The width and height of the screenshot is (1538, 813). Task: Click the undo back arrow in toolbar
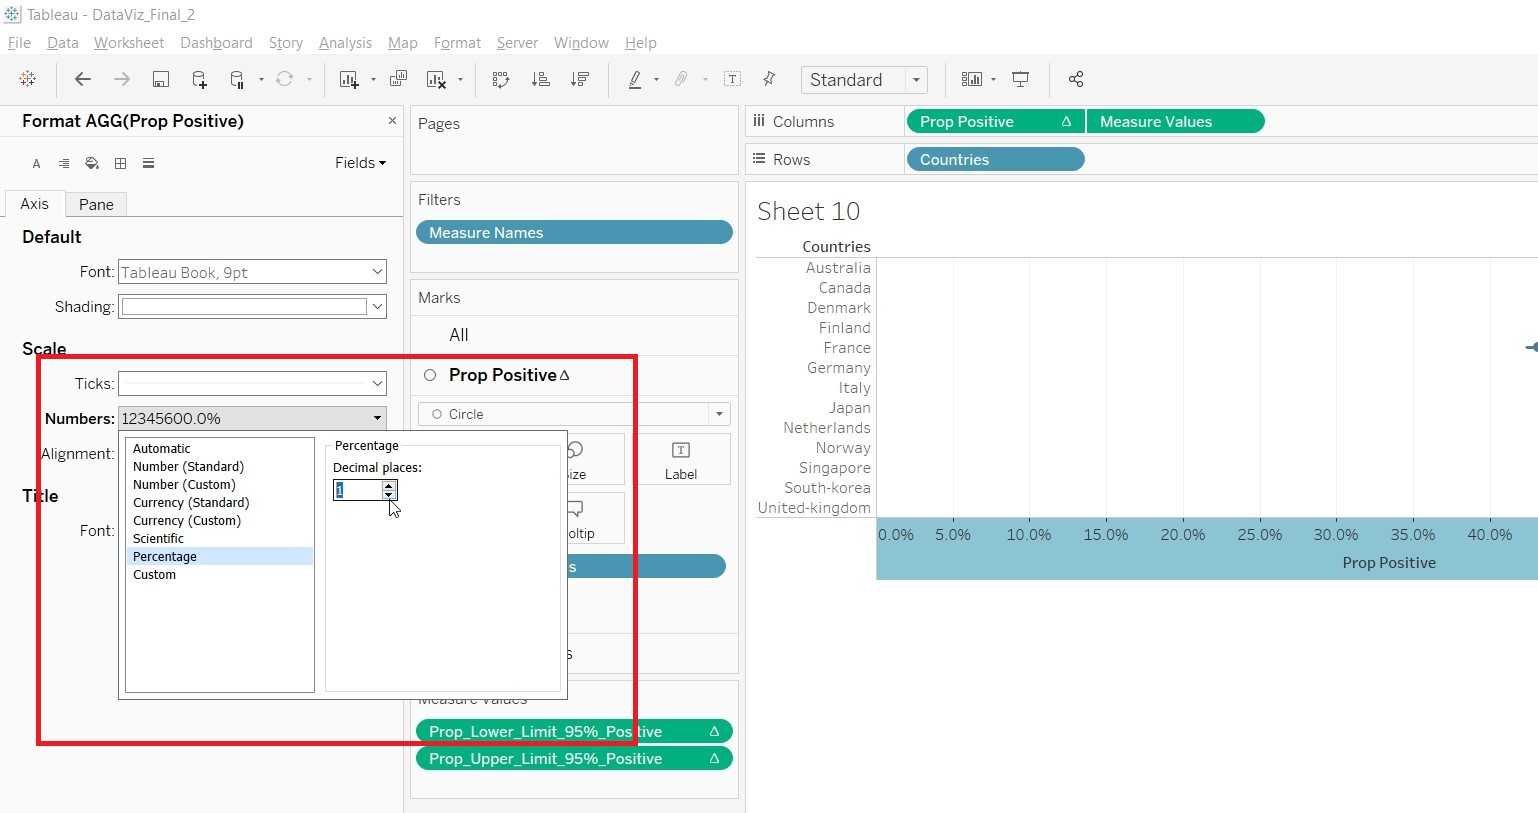tap(83, 80)
